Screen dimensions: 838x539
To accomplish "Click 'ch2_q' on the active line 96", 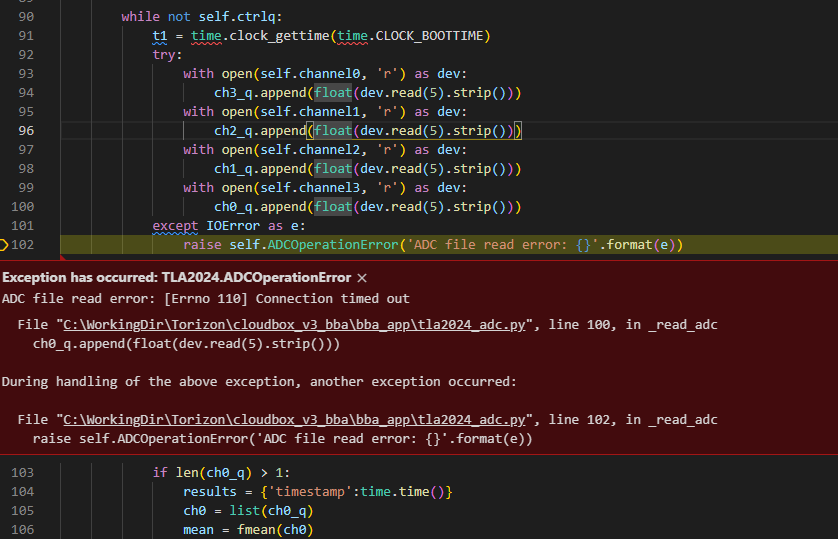I will [233, 131].
